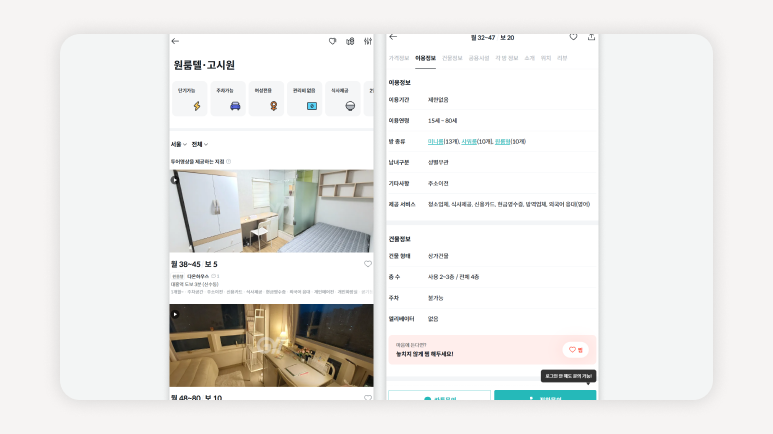Click the 찜 heart button in pink banner
773x434 pixels.
(575, 350)
